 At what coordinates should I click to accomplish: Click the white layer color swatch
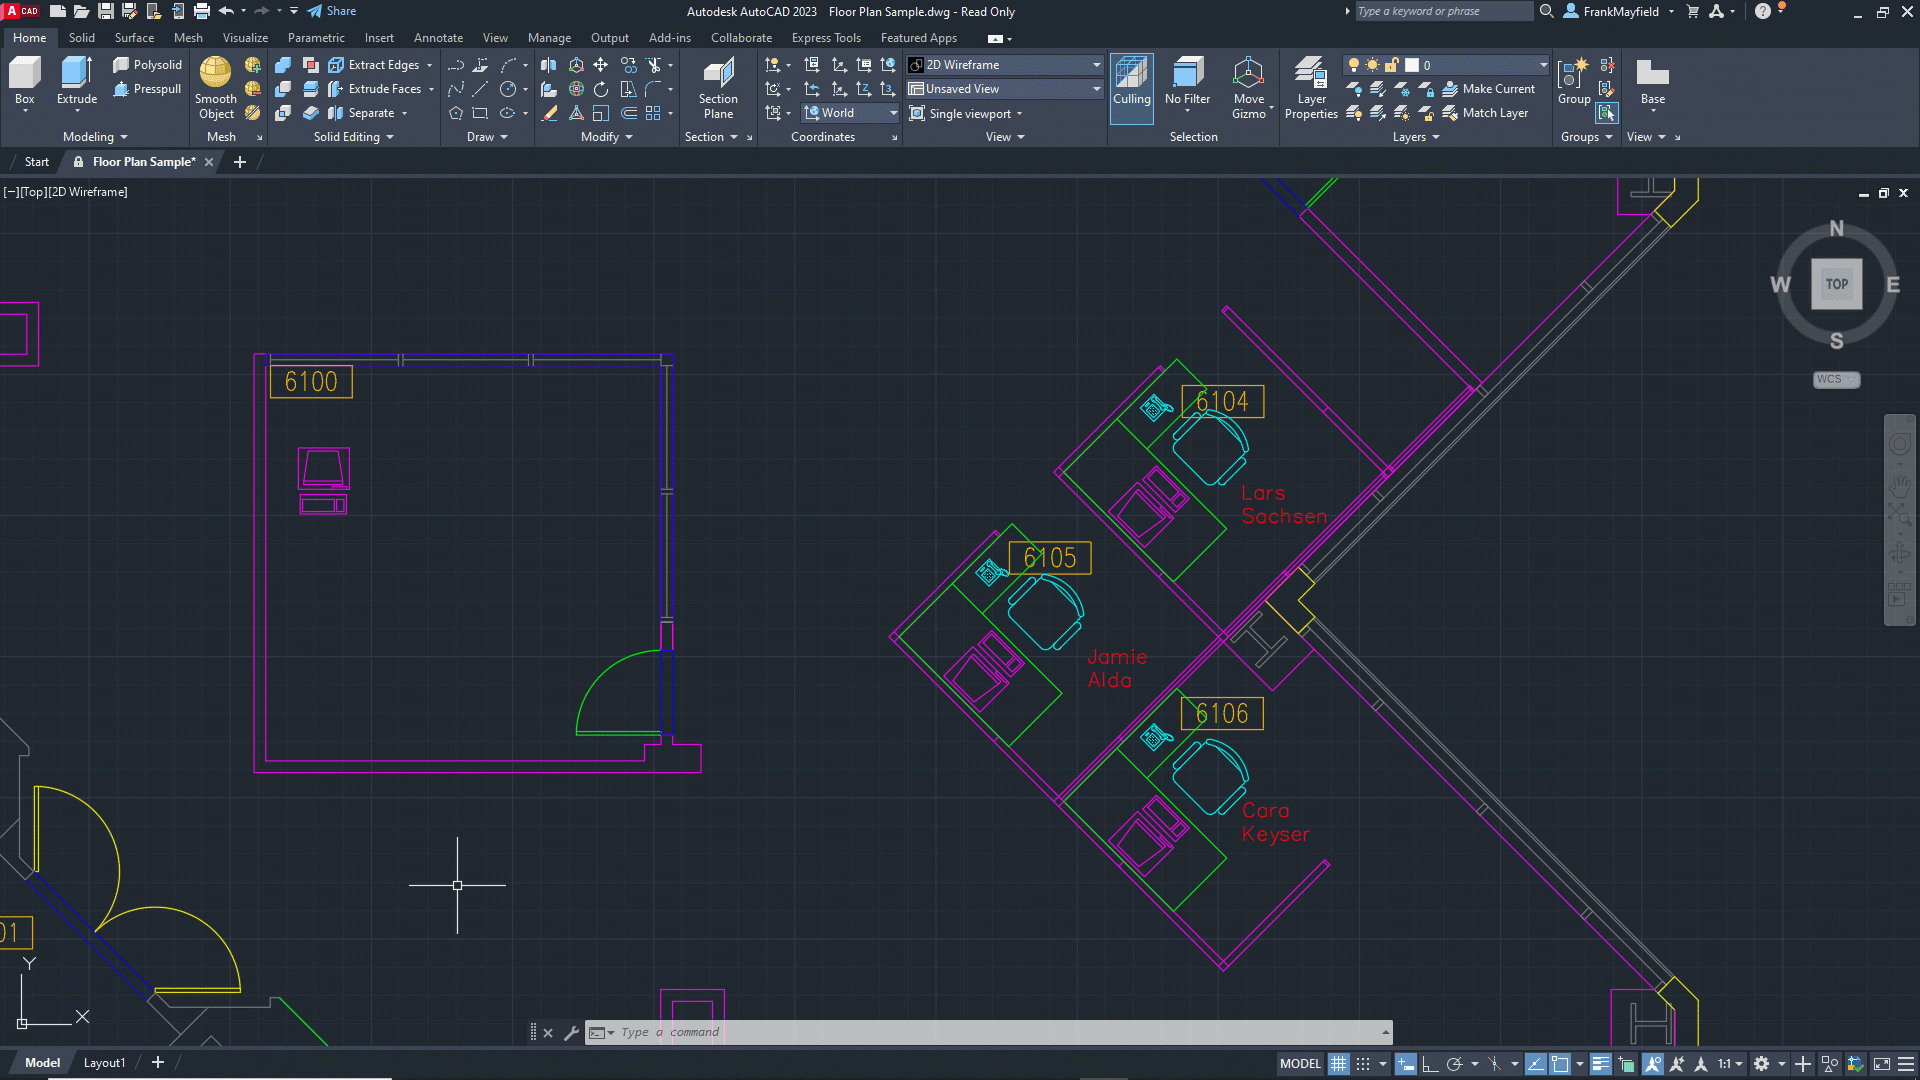[x=1412, y=65]
